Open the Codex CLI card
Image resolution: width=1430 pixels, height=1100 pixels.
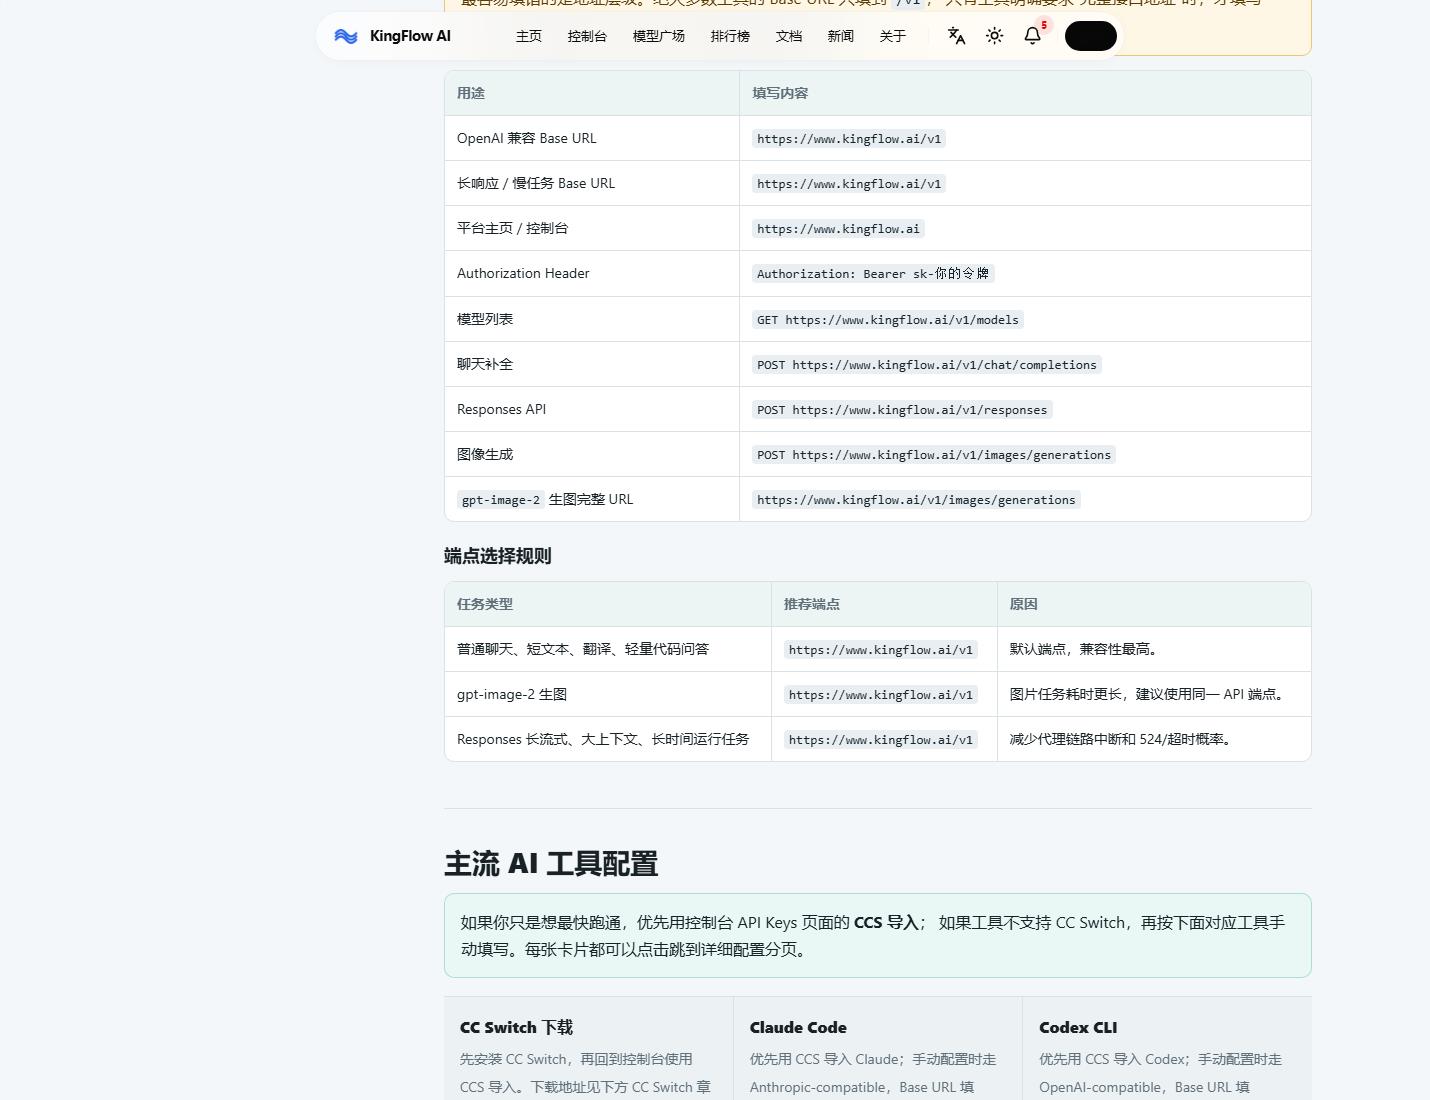[x=1167, y=1048]
